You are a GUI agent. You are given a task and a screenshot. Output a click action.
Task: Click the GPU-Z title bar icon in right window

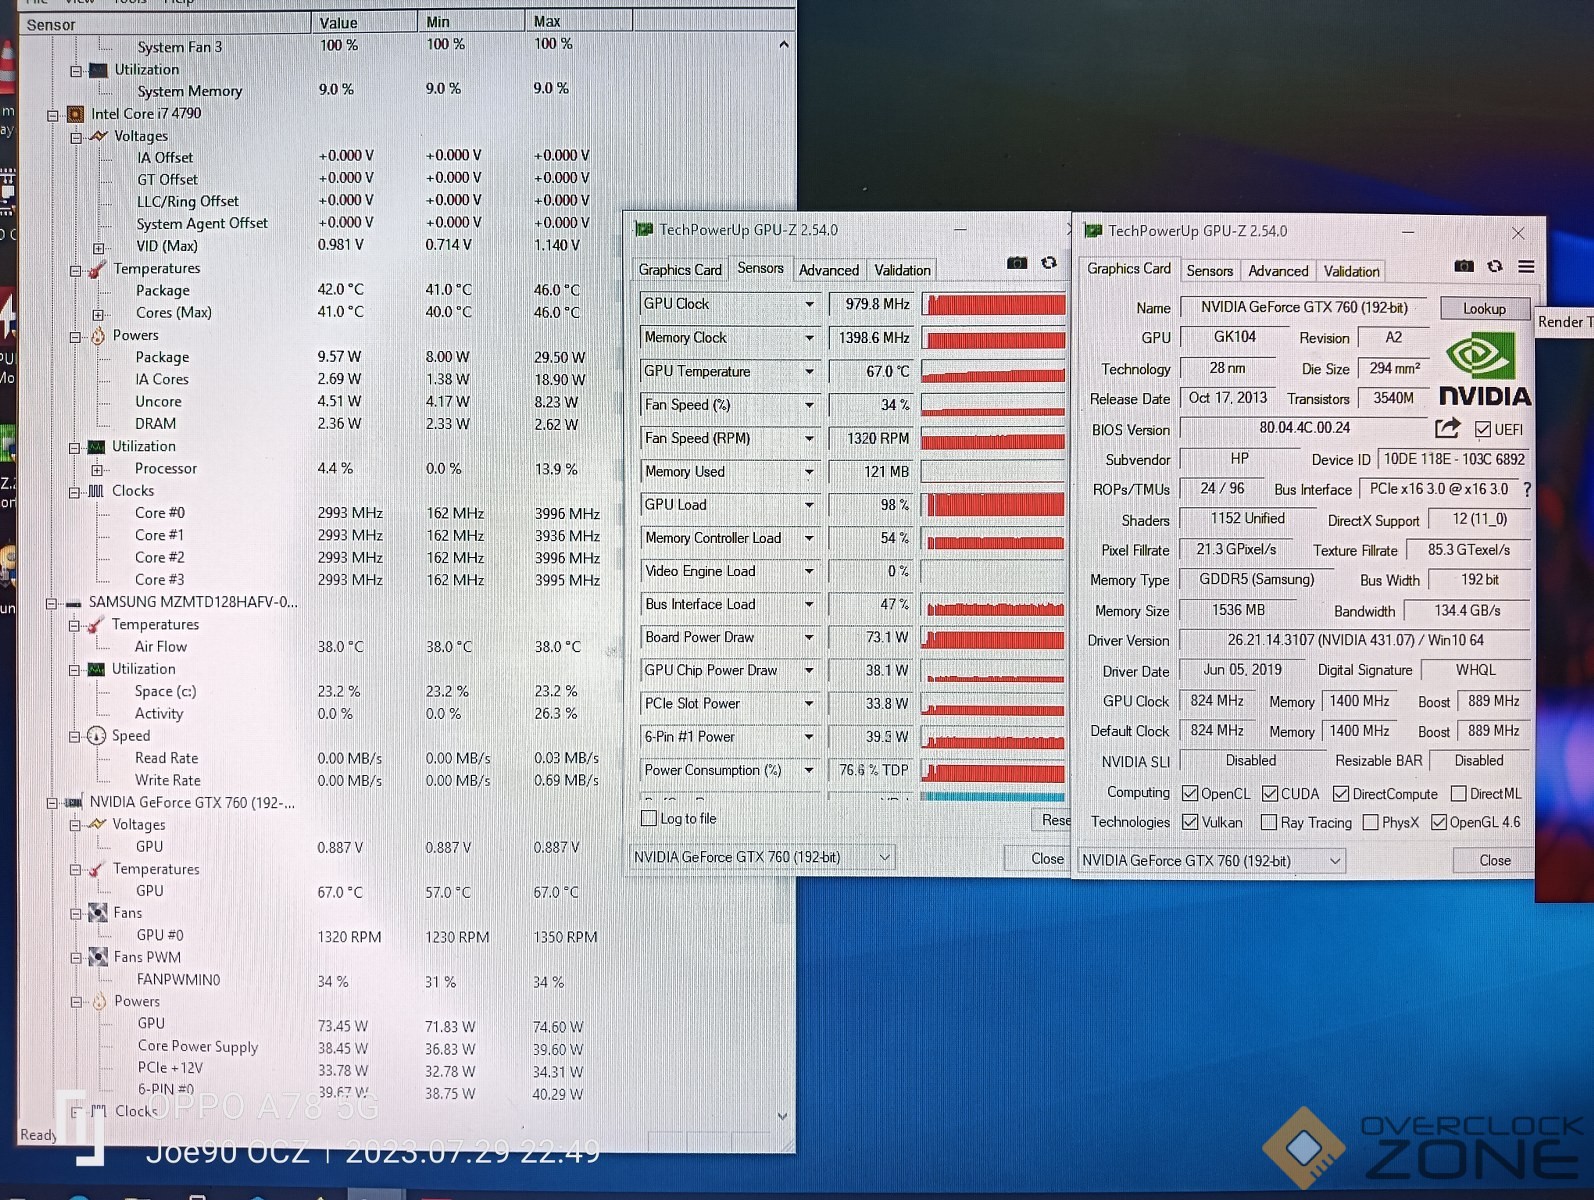(x=1093, y=231)
